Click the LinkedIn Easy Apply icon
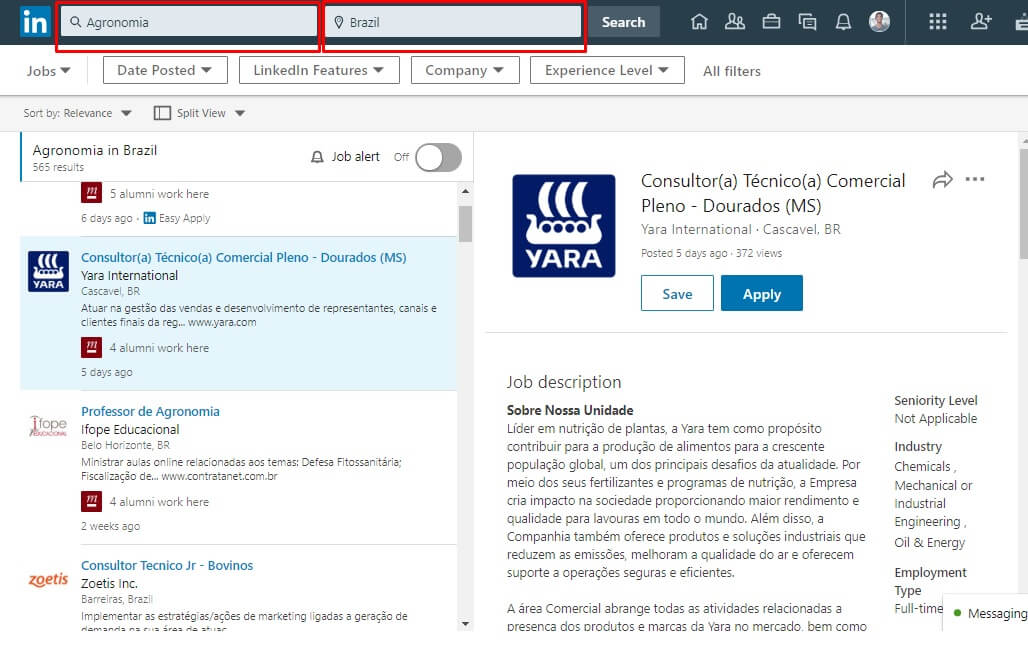The image size is (1028, 652). [149, 218]
